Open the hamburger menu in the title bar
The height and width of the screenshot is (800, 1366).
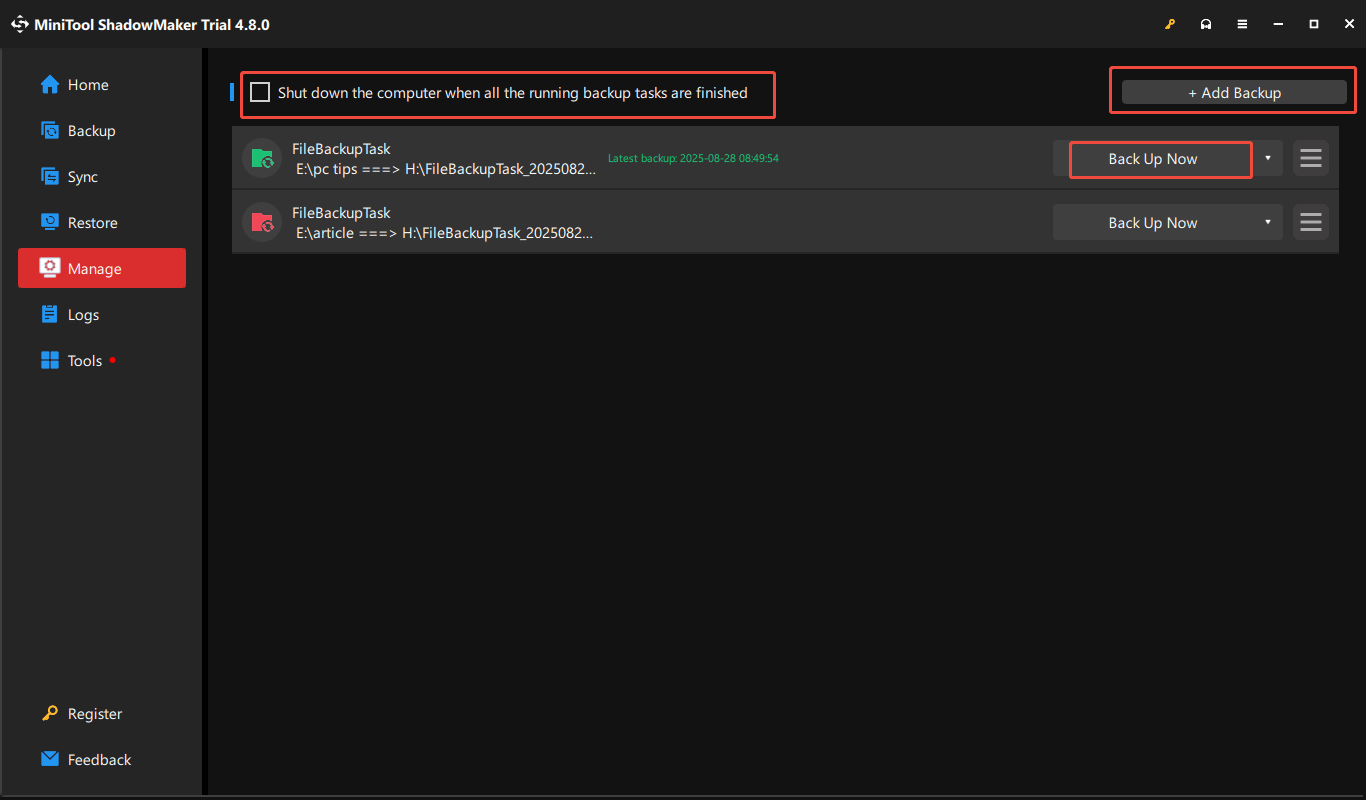pyautogui.click(x=1242, y=23)
